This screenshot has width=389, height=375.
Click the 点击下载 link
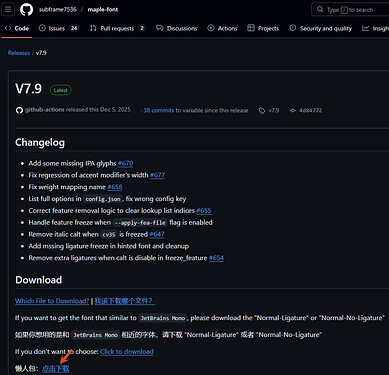click(56, 369)
